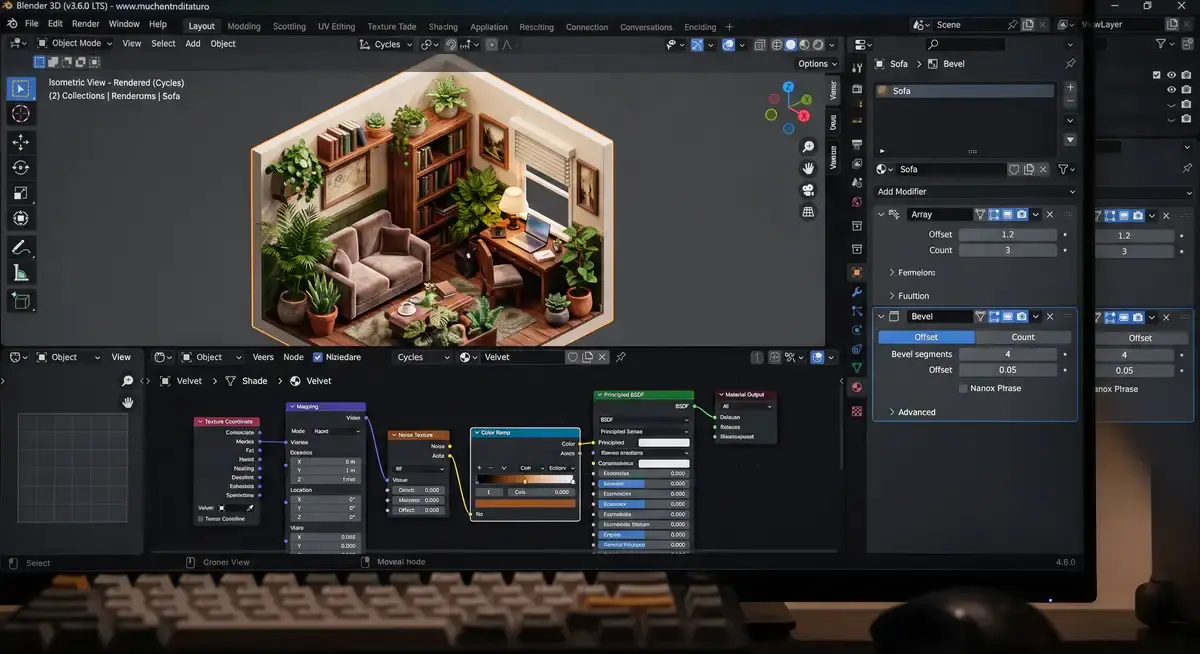Viewport: 1200px width, 654px height.
Task: Open the Cycles dropdown in viewport header
Action: pos(386,44)
